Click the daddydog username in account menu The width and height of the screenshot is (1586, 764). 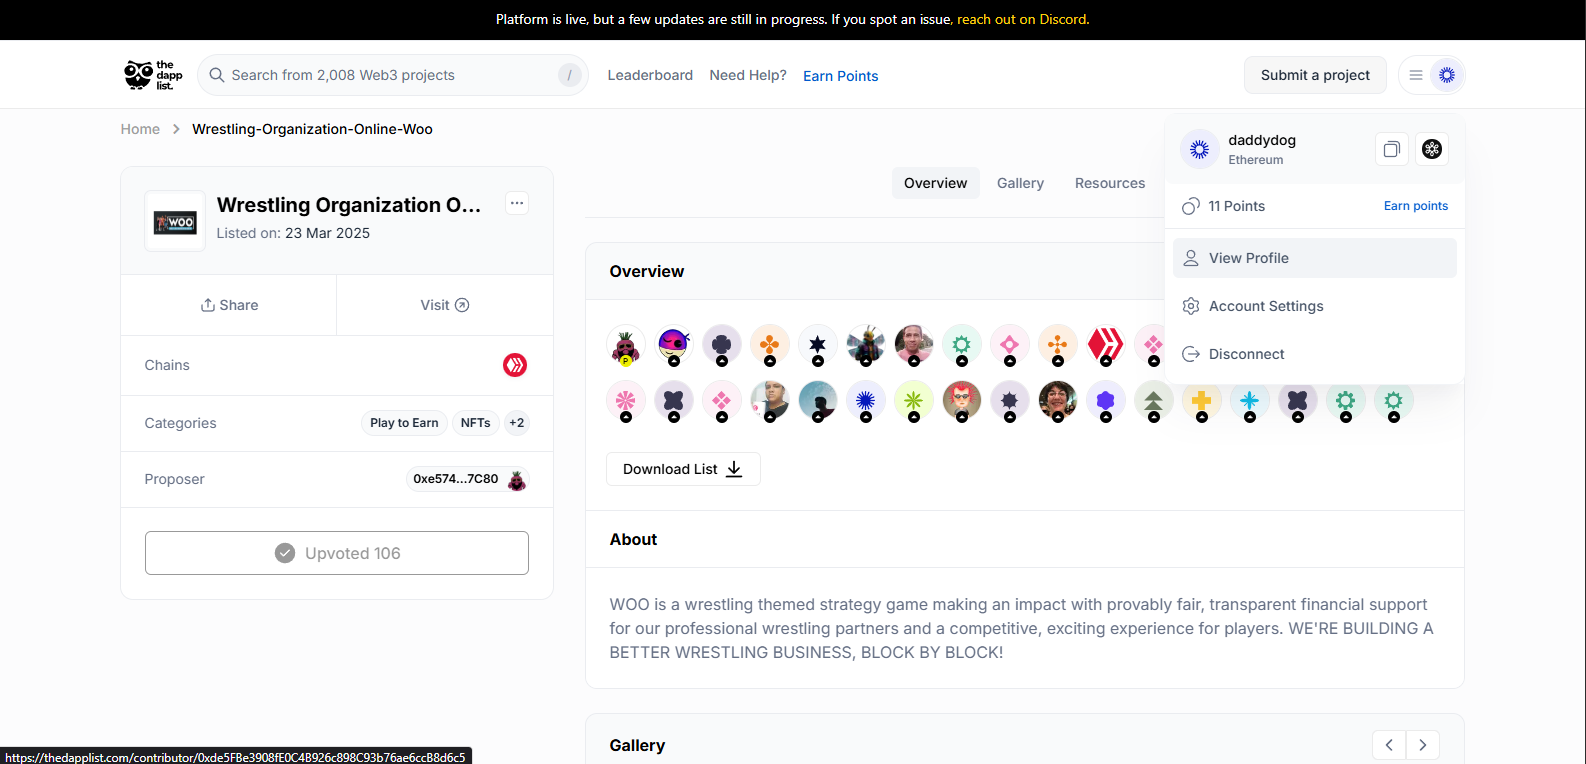coord(1262,140)
